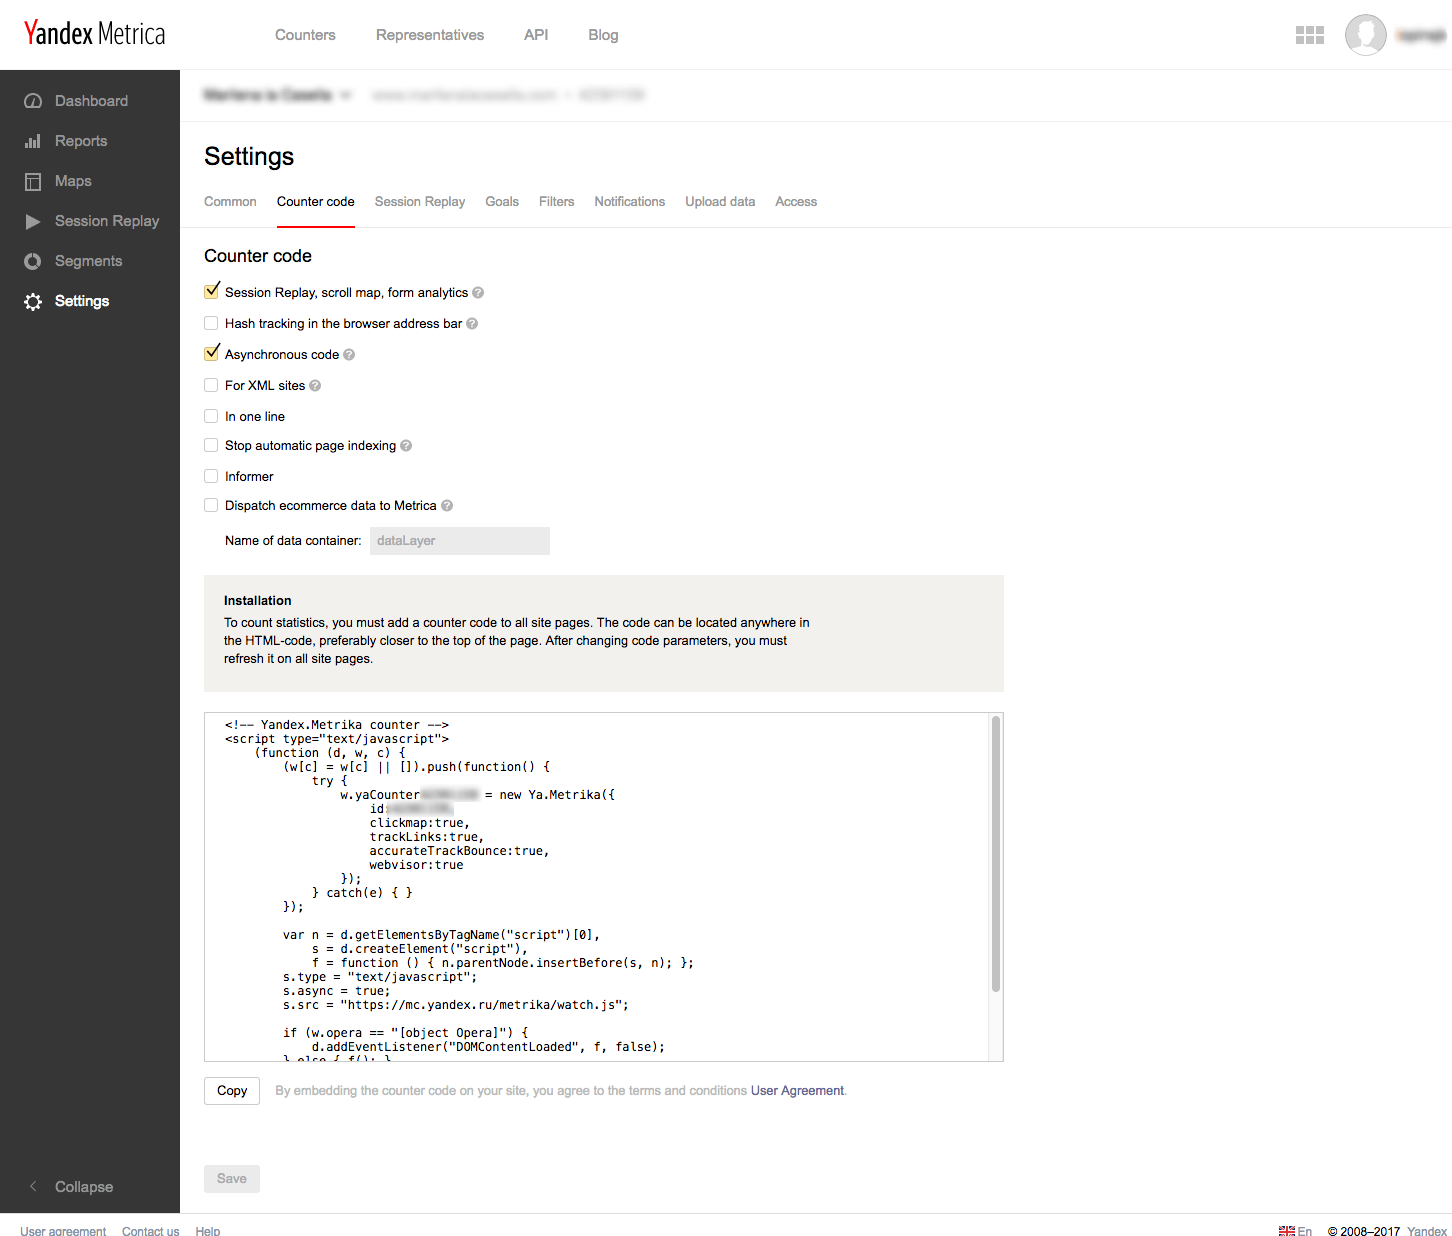
Task: Go to Segments in sidebar
Action: click(x=88, y=261)
